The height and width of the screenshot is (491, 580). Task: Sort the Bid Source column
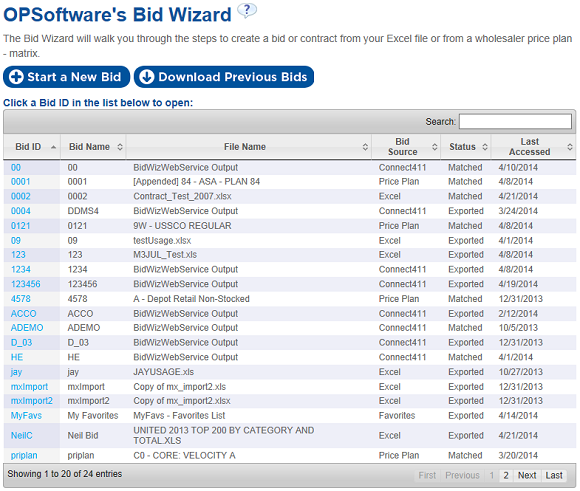point(435,147)
